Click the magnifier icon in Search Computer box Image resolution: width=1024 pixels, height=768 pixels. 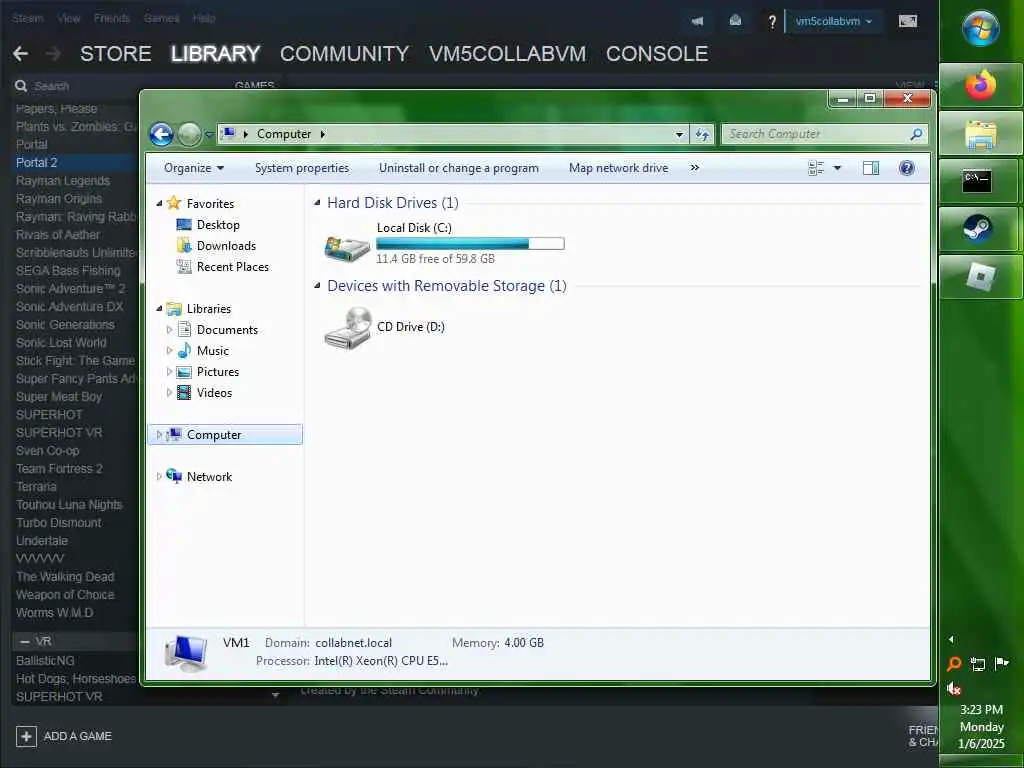(916, 134)
